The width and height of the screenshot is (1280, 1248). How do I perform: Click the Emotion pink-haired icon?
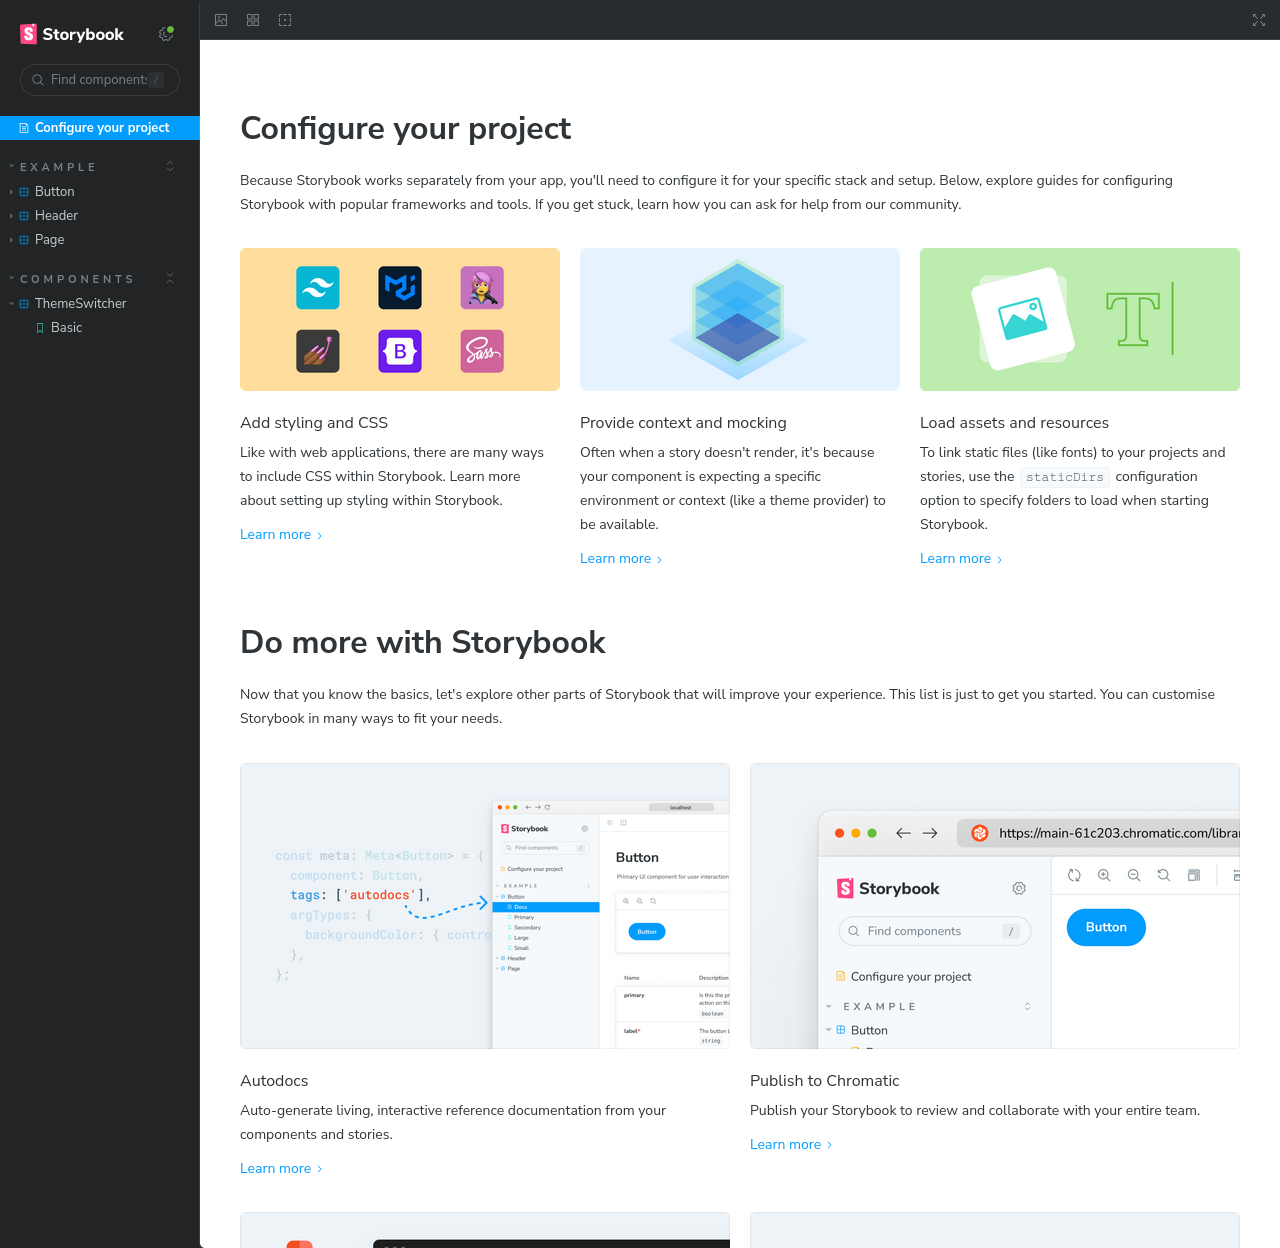click(482, 288)
